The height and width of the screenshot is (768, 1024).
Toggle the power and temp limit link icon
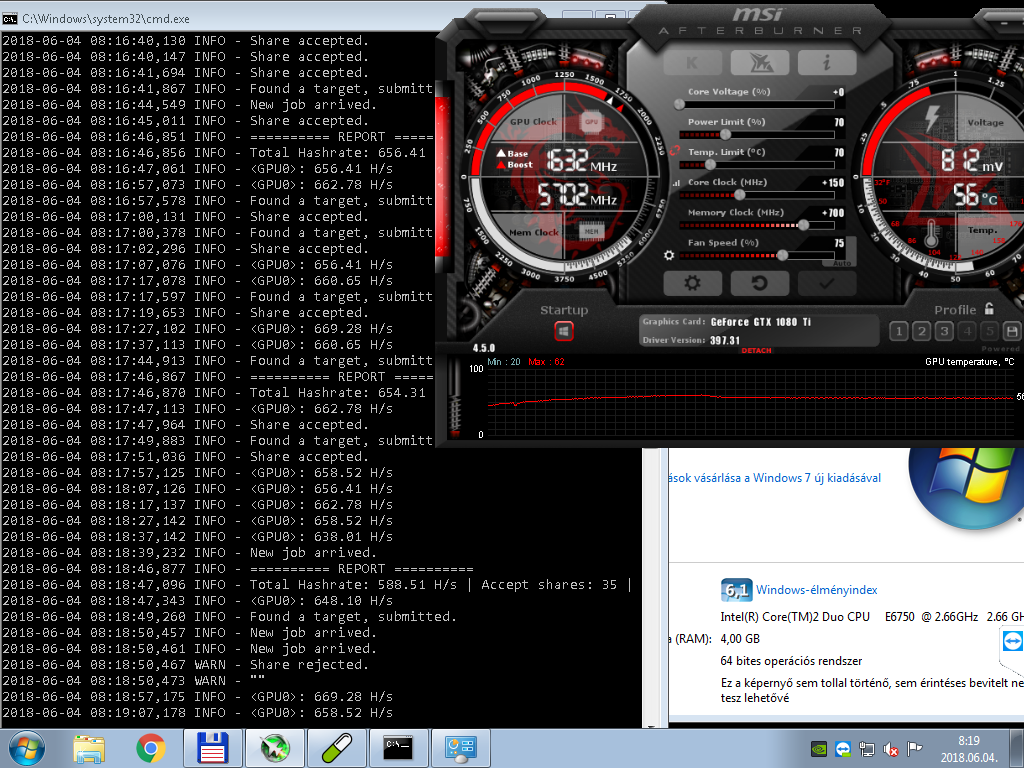pos(675,150)
